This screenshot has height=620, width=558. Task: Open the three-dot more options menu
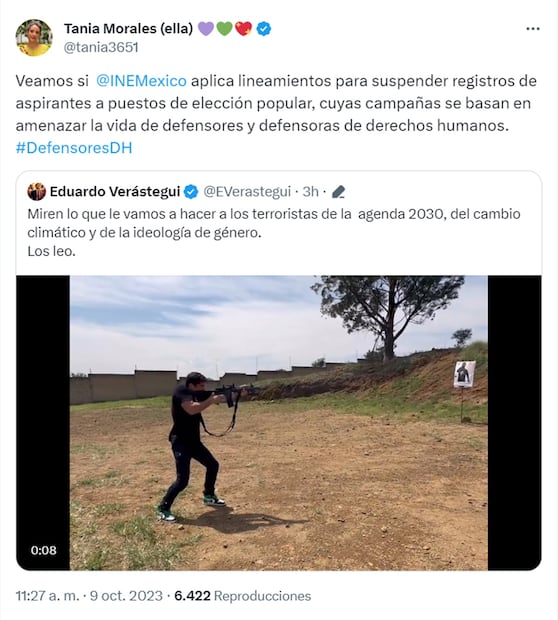533,29
